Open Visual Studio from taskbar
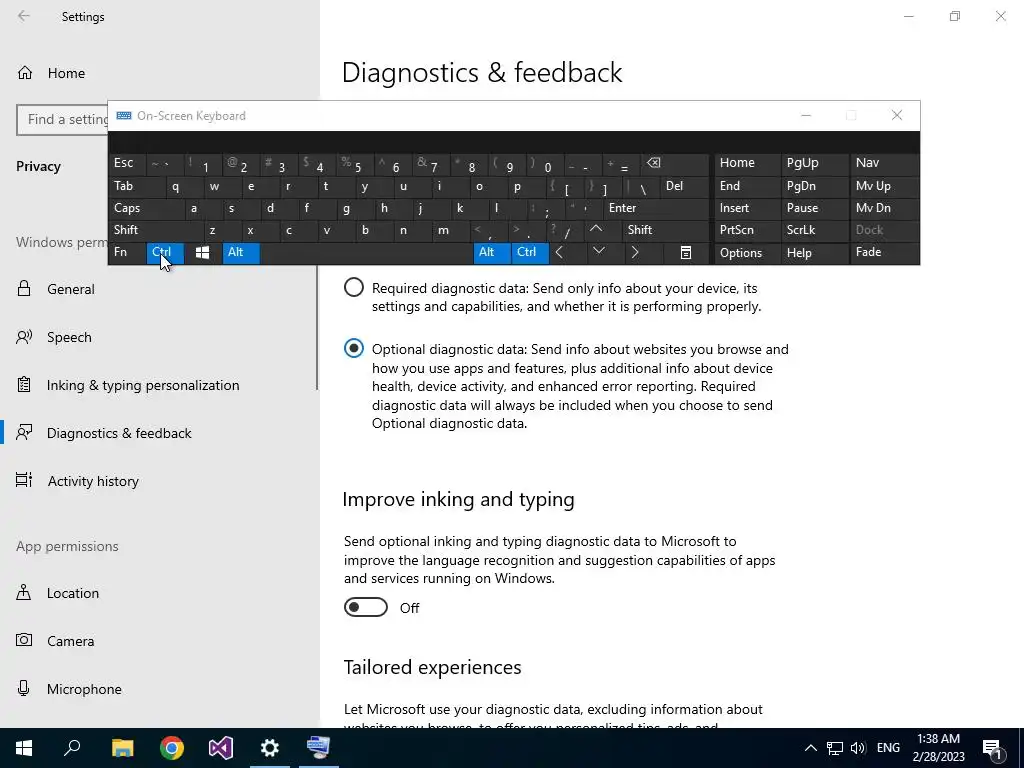1024x768 pixels. [x=221, y=748]
